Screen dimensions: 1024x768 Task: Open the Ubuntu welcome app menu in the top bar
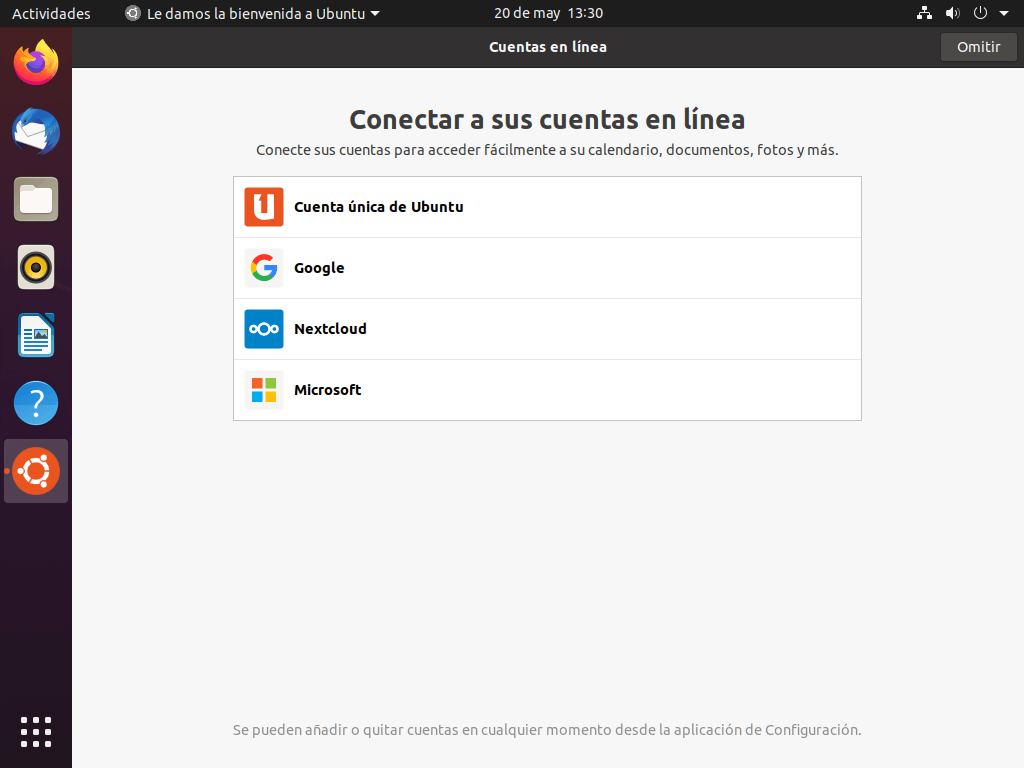[x=252, y=13]
